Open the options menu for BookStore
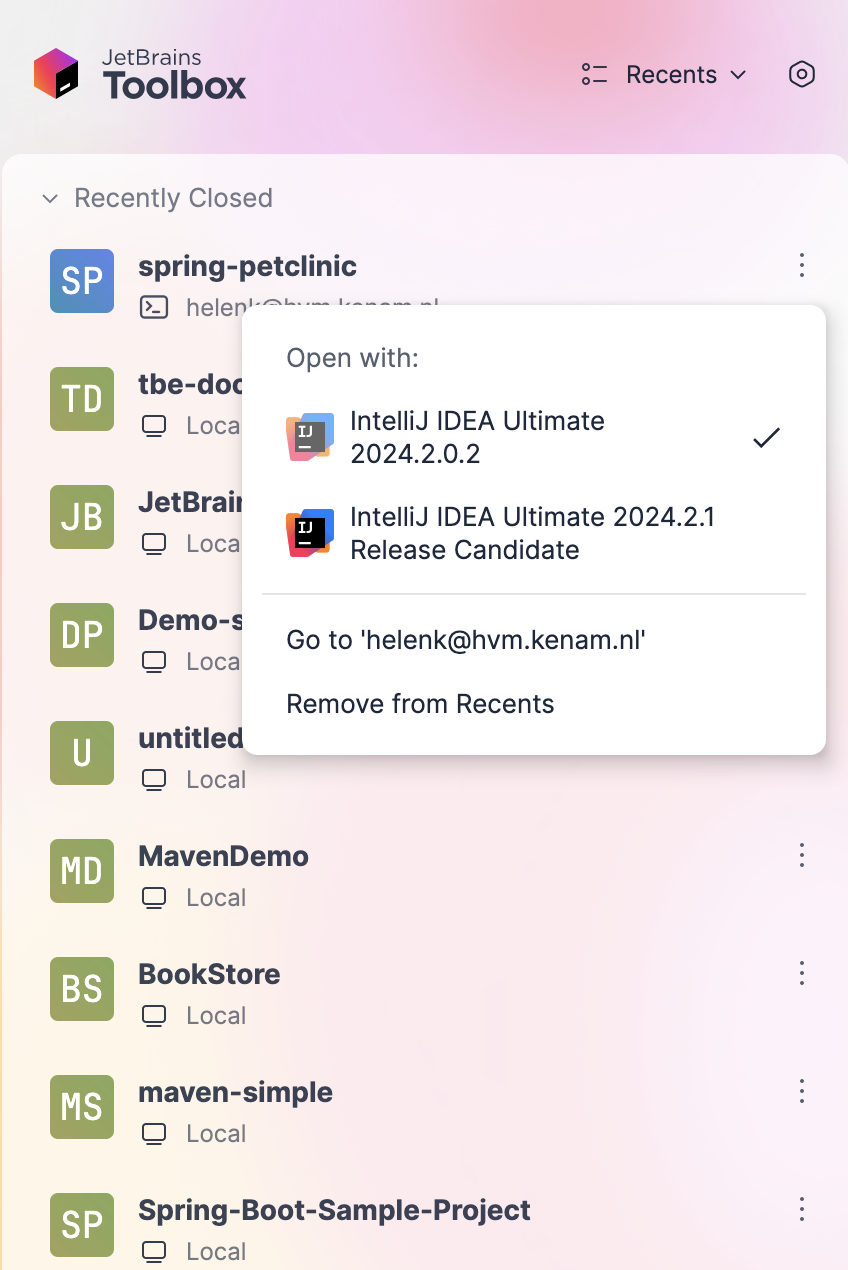848x1270 pixels. coord(801,973)
